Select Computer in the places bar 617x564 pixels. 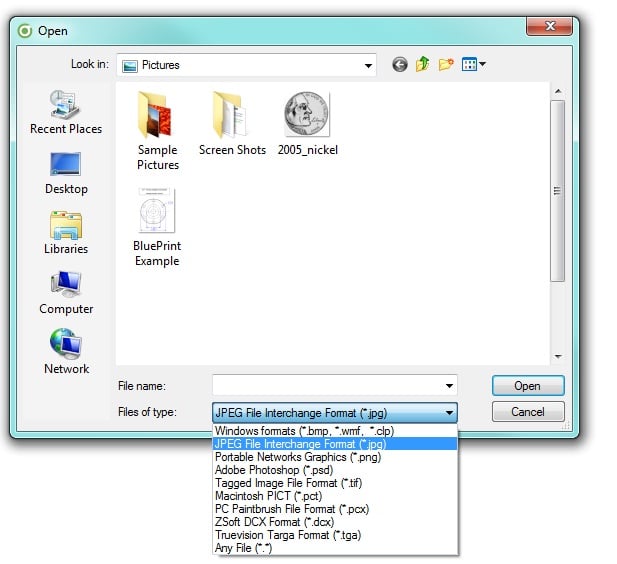(66, 292)
